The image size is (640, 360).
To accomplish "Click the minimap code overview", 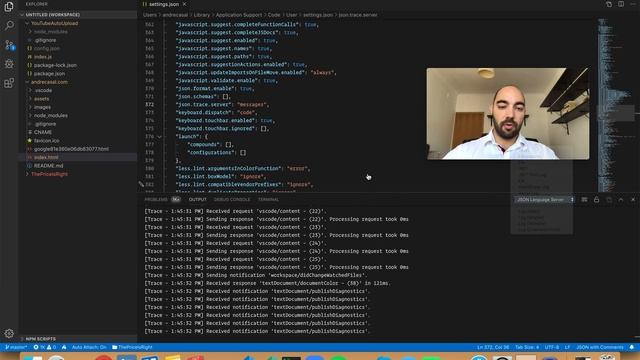I will point(616,104).
